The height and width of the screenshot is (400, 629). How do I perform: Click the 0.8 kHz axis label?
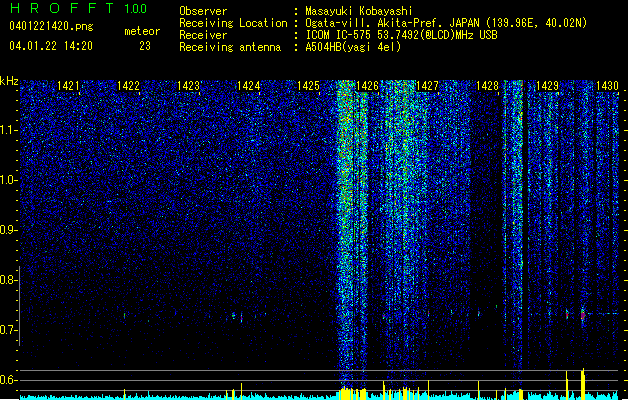[9, 280]
